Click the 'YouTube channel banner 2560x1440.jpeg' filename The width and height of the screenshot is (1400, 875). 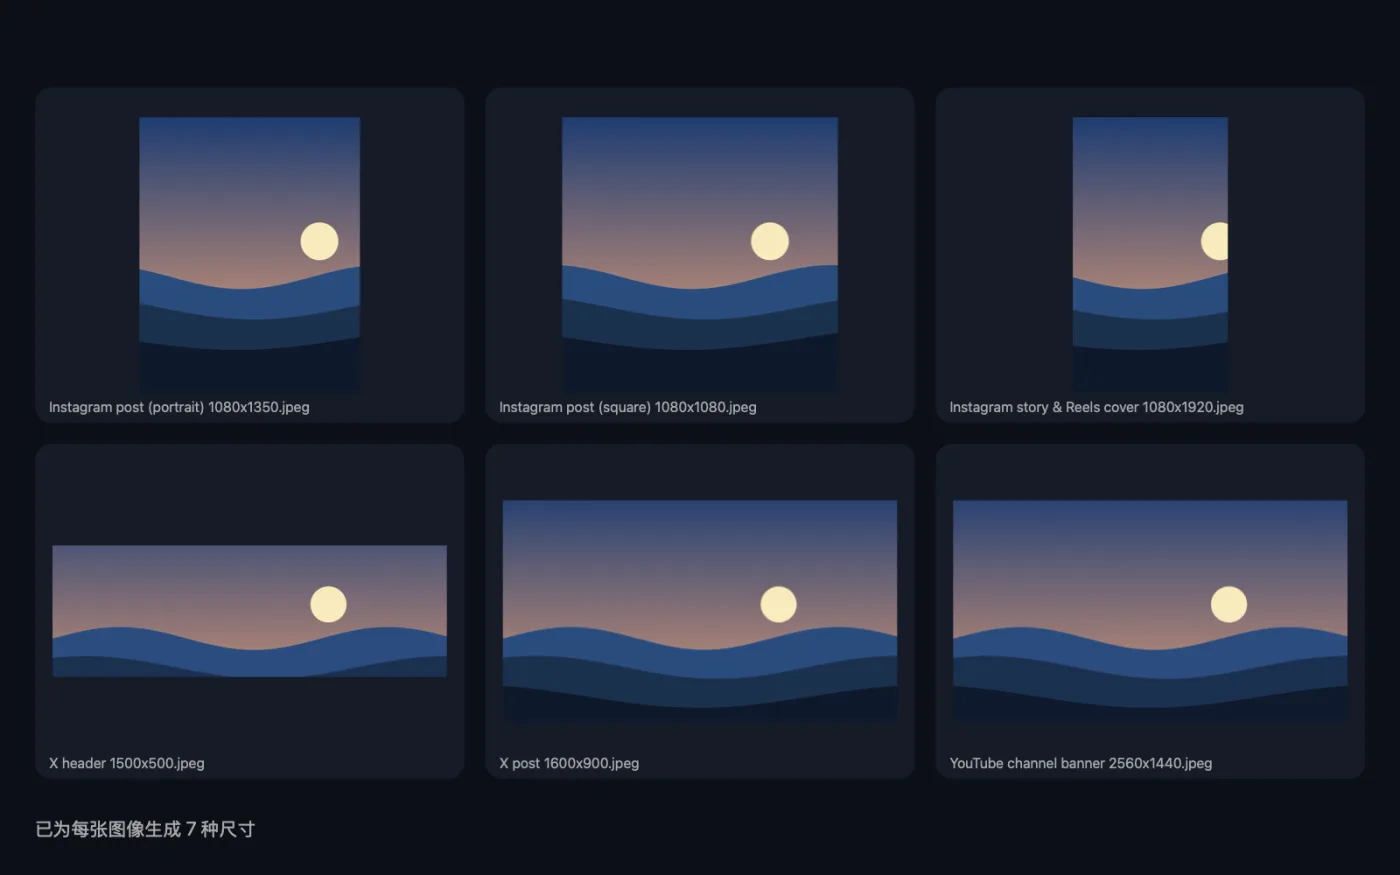[x=1081, y=763]
